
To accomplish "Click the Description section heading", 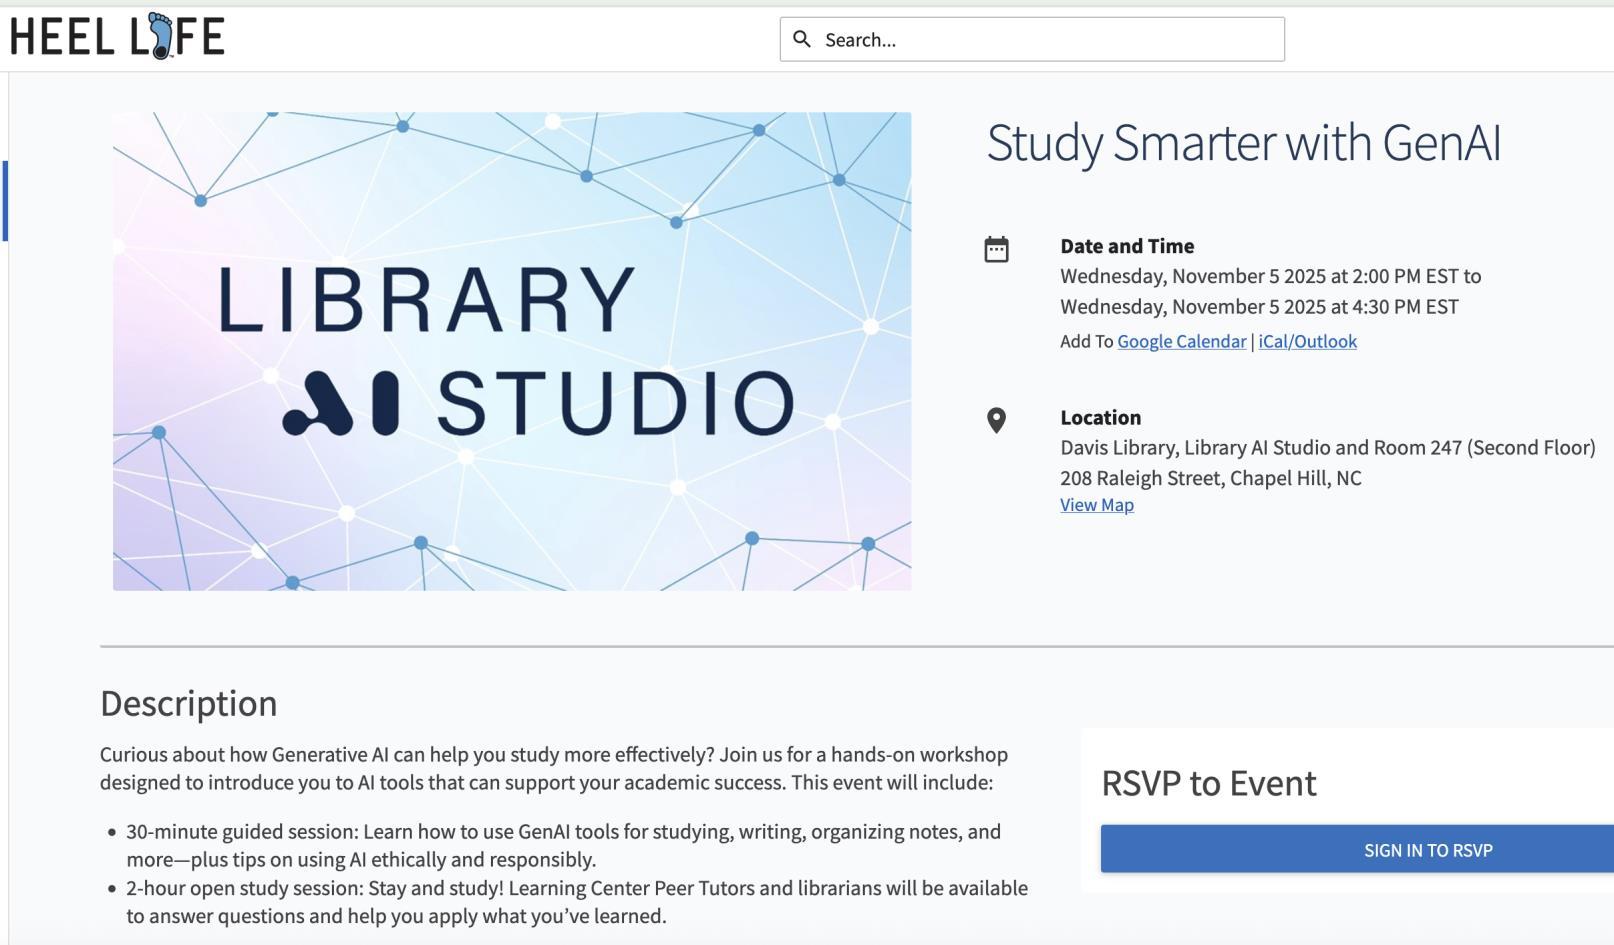I will [x=189, y=704].
